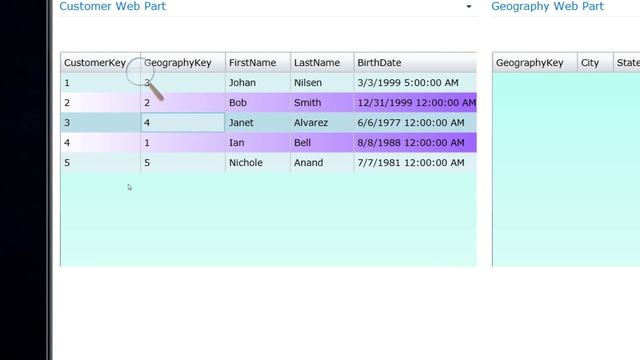
Task: Click the CustomerKey cell in Bob's row
Action: pyautogui.click(x=100, y=102)
